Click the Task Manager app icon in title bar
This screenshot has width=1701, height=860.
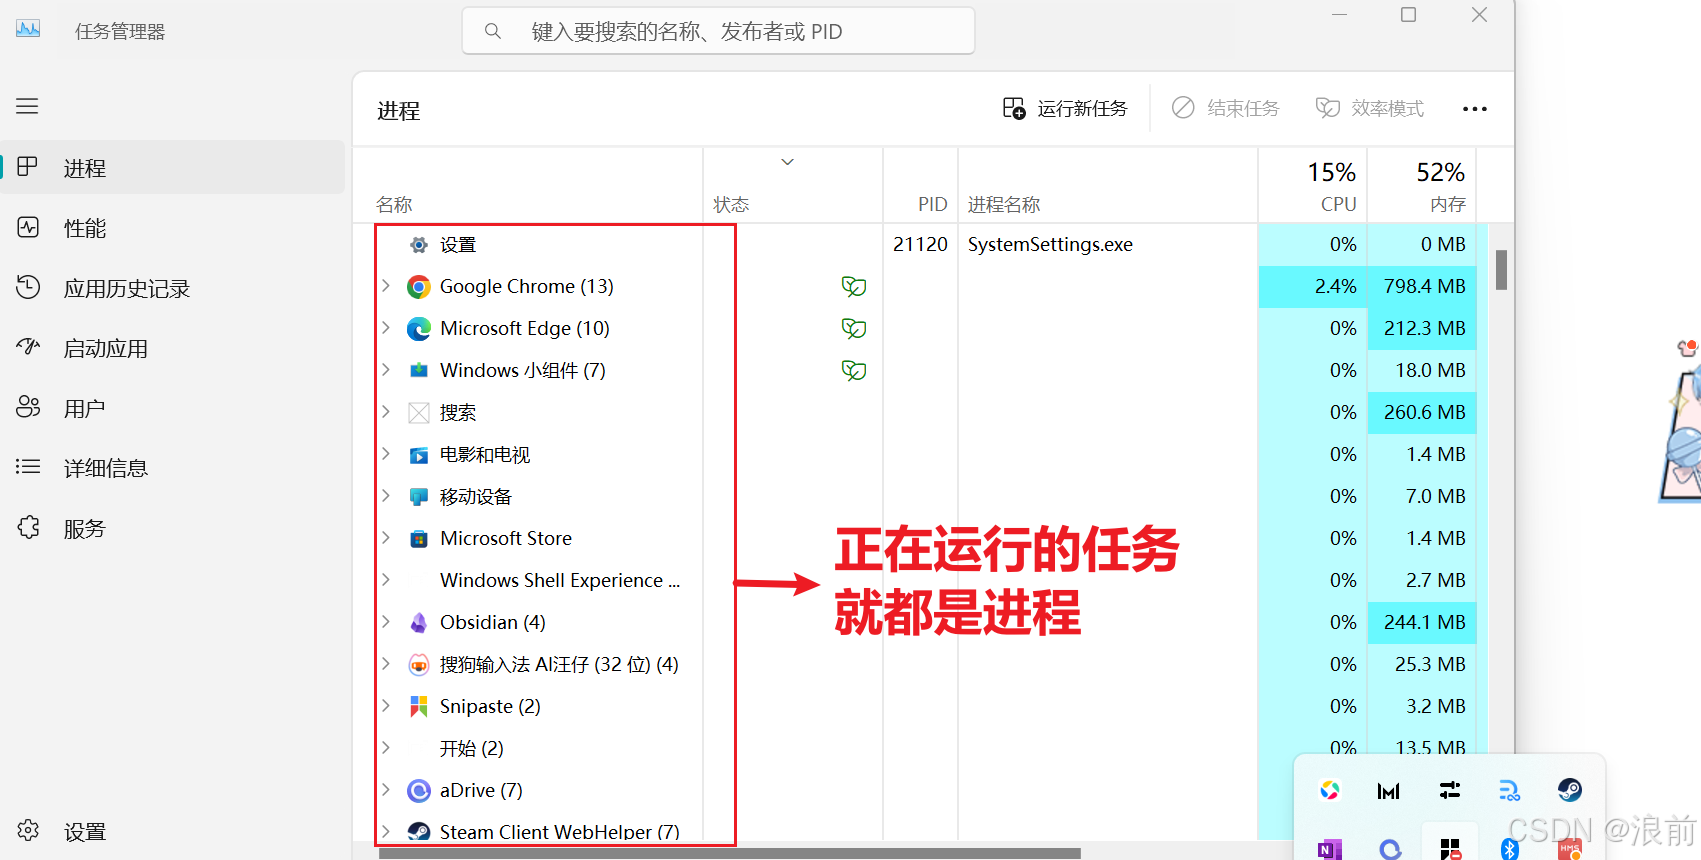coord(28,29)
